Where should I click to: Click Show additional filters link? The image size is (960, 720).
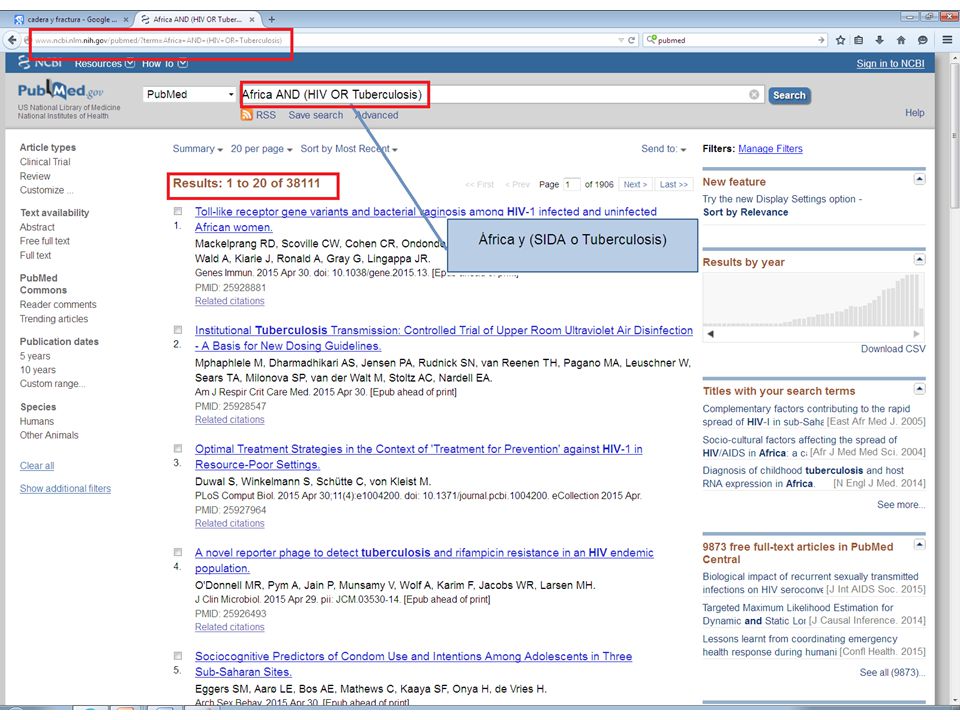65,489
